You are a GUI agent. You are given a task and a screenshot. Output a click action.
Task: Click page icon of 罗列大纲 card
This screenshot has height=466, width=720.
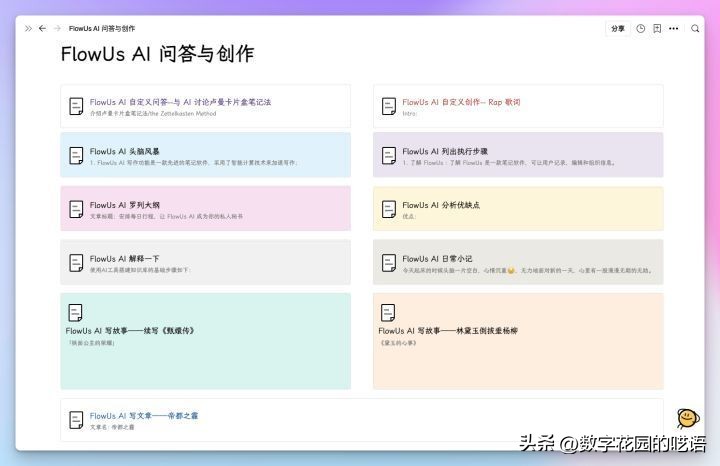(76, 209)
